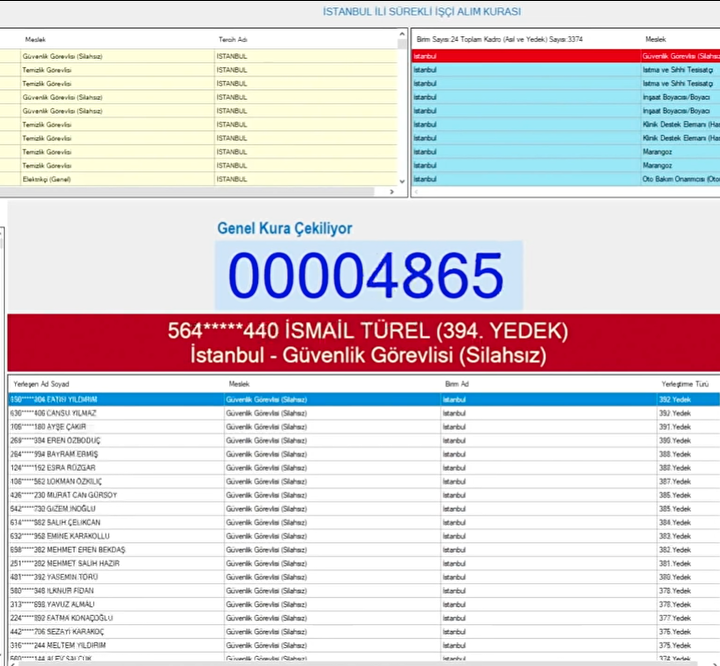
Task: Sort by the Tercih Adı column header
Action: coord(233,40)
